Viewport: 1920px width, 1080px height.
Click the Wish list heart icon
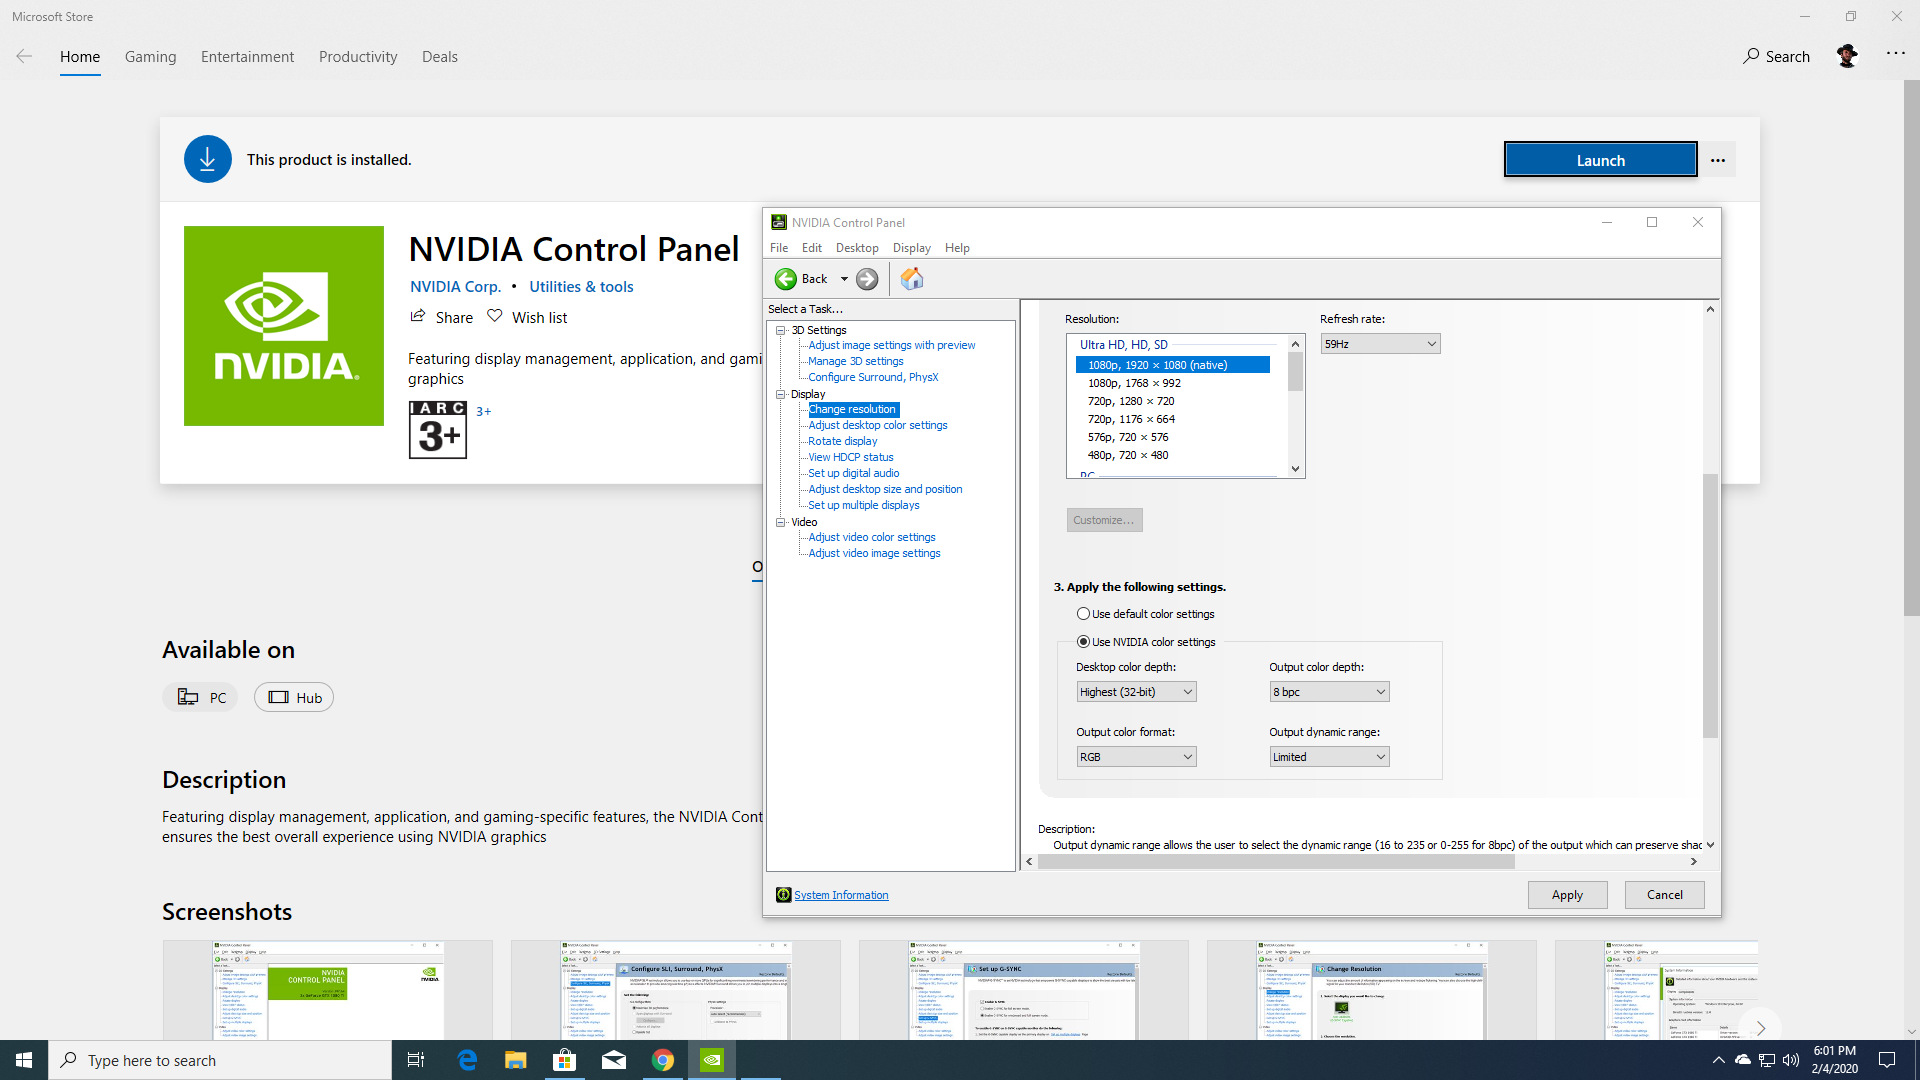[x=494, y=317]
